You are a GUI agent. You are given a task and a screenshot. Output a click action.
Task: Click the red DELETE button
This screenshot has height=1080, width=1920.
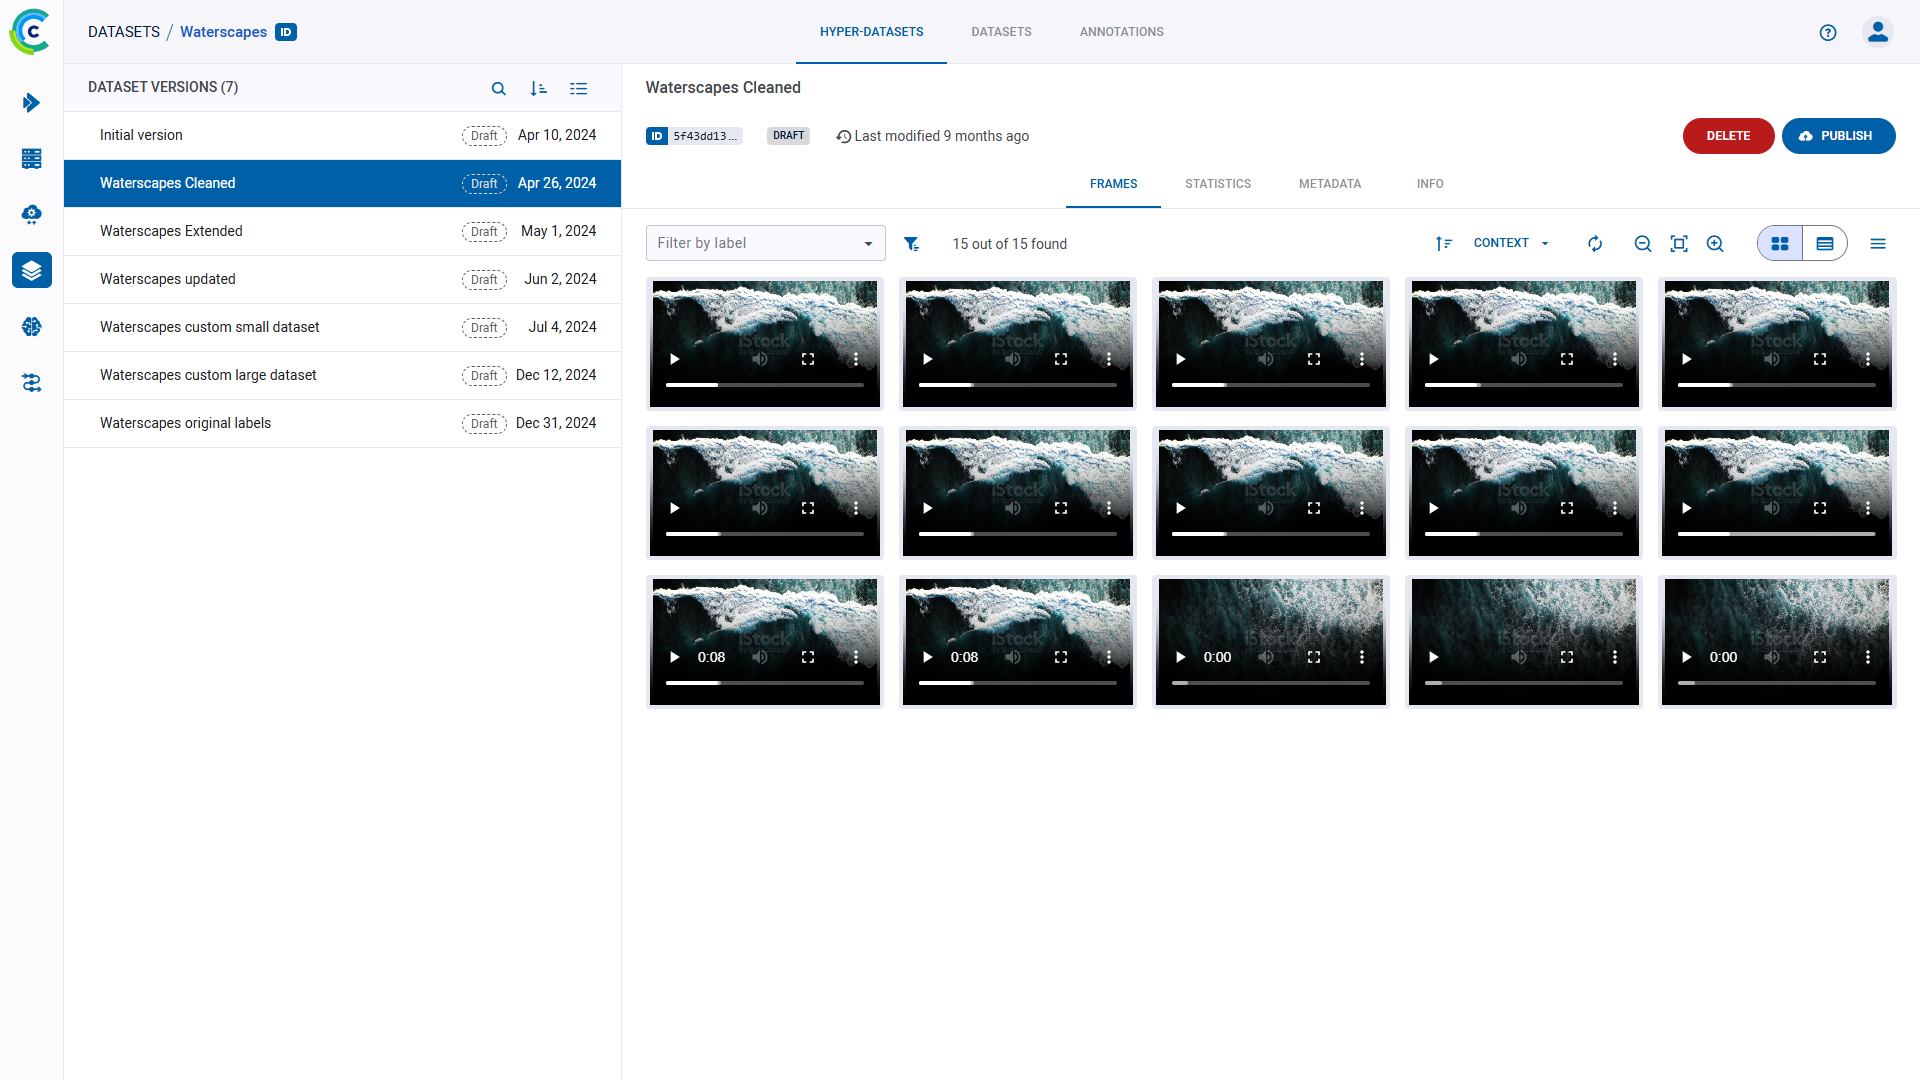[x=1727, y=136]
